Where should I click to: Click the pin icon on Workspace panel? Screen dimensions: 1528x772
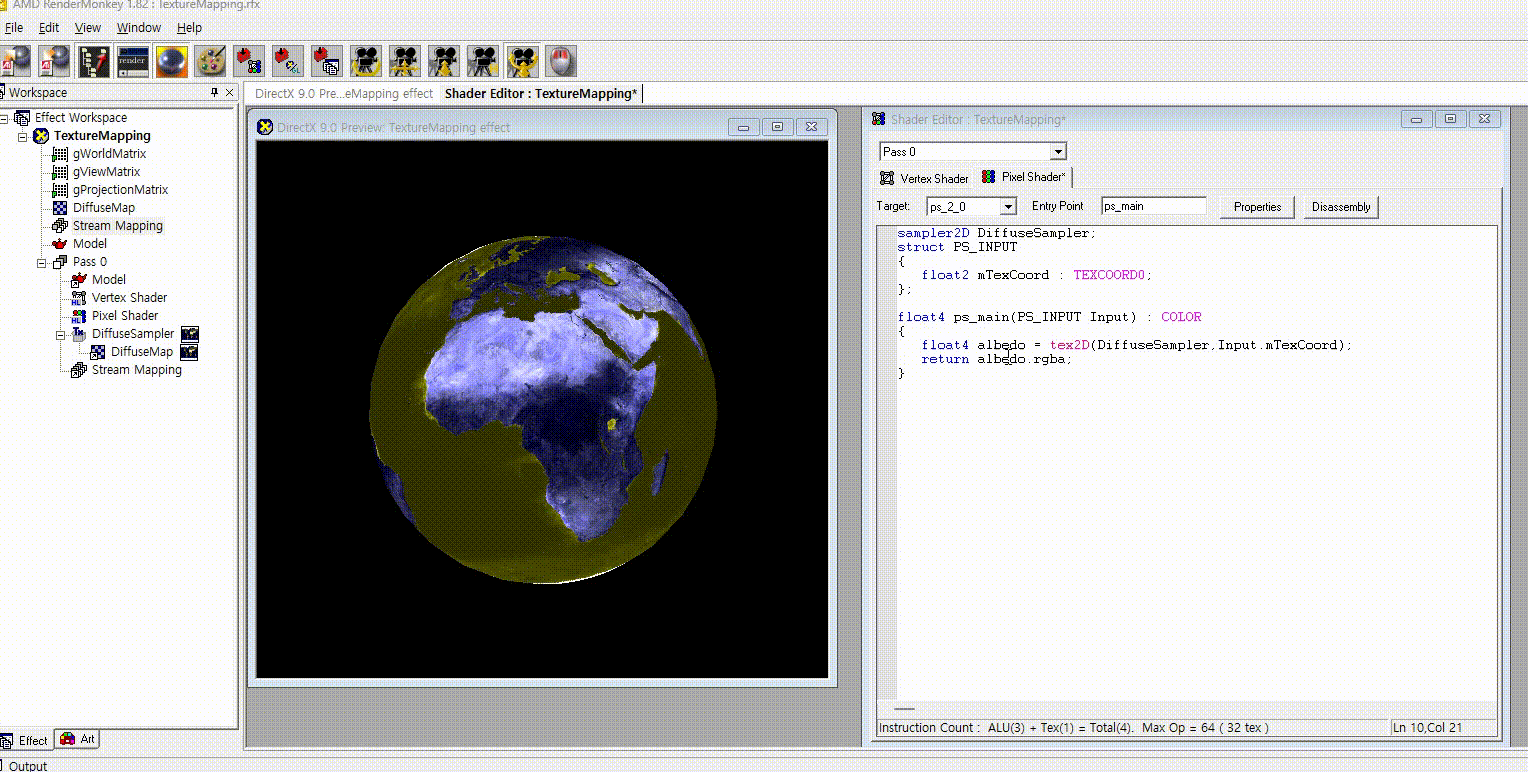tap(214, 92)
